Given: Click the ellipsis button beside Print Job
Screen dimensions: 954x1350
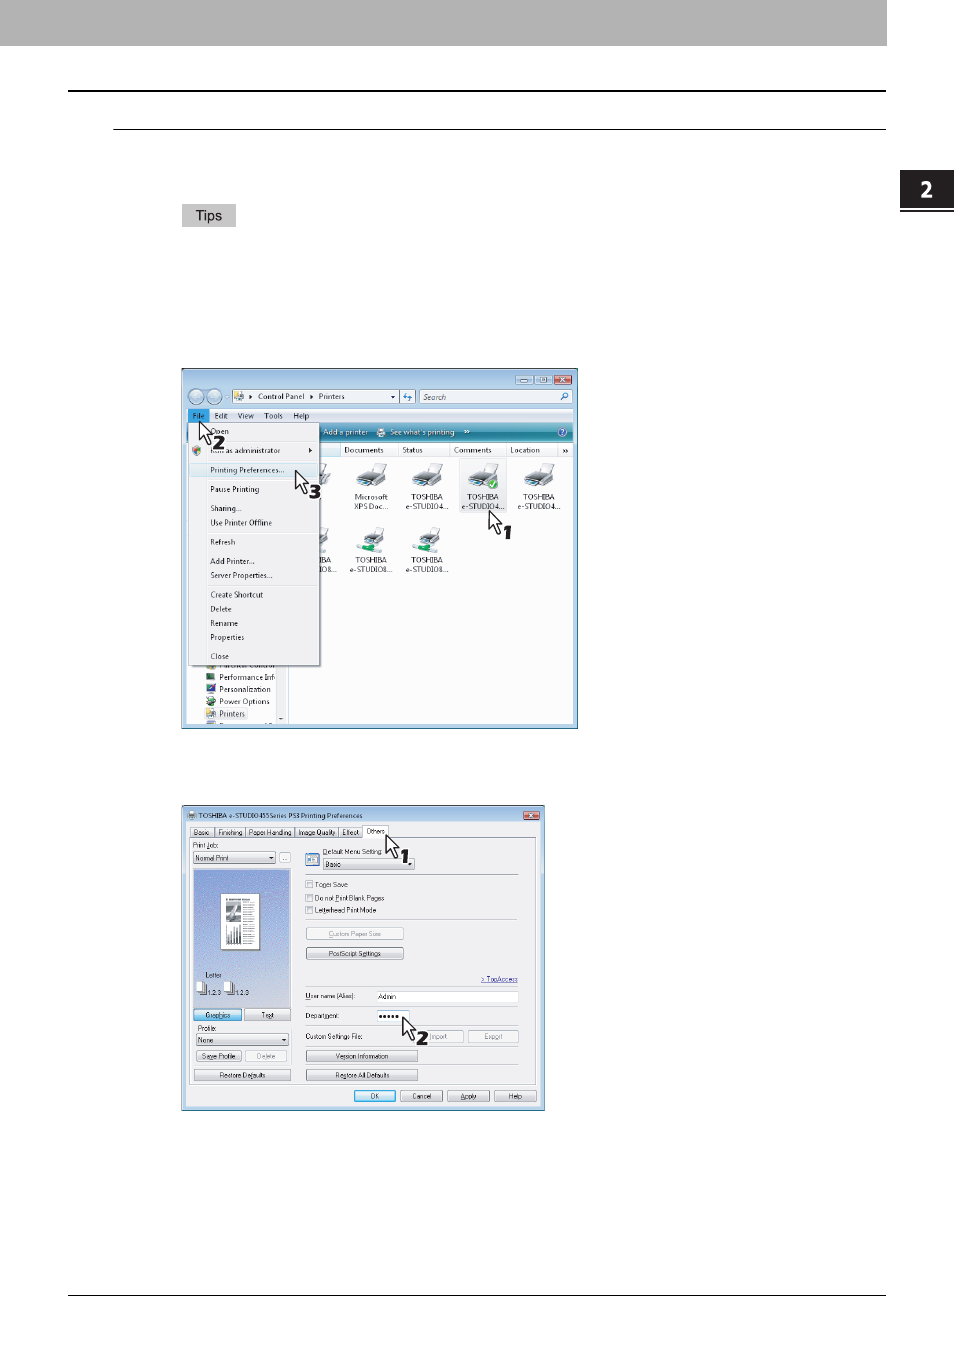Looking at the screenshot, I should click(x=285, y=858).
